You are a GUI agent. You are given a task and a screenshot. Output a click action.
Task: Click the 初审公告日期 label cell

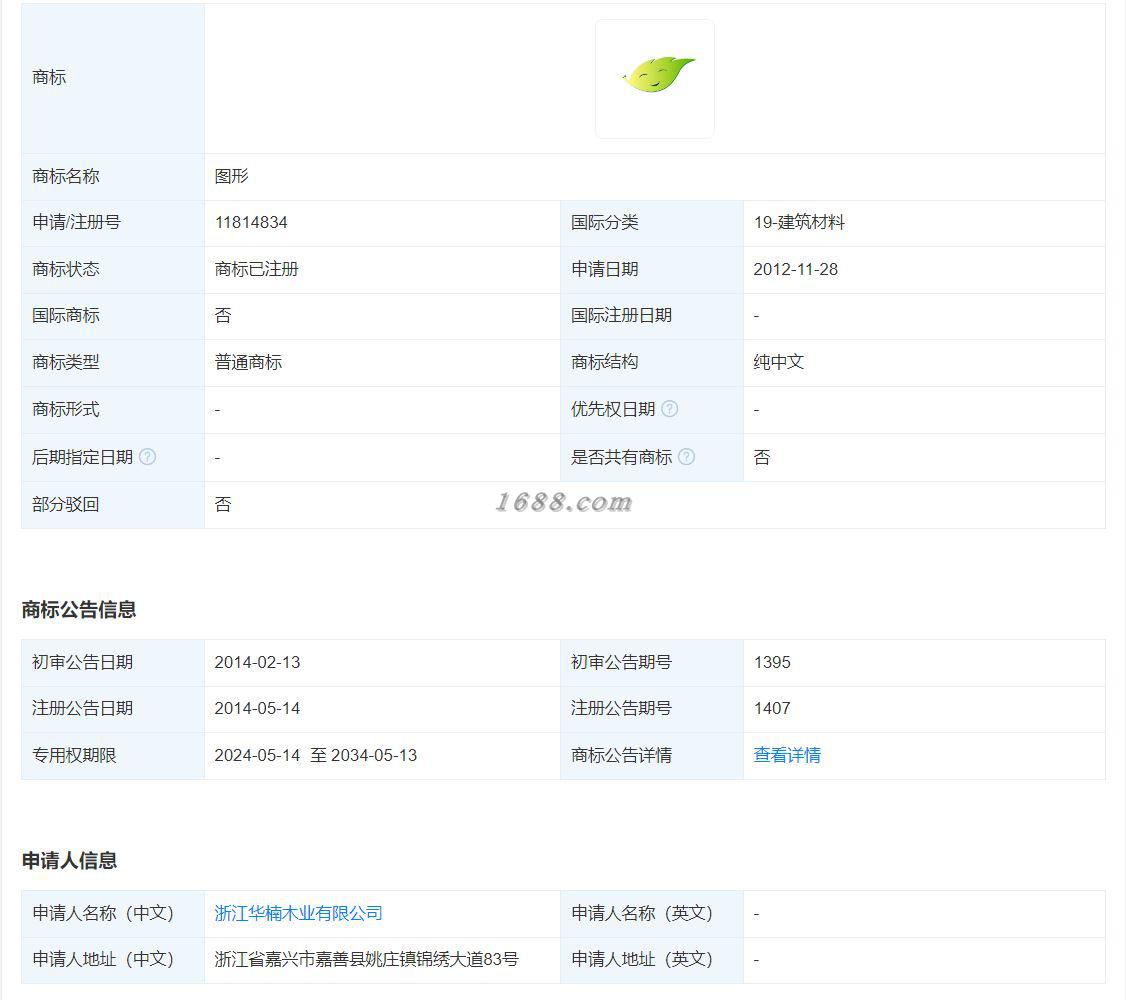(x=113, y=663)
